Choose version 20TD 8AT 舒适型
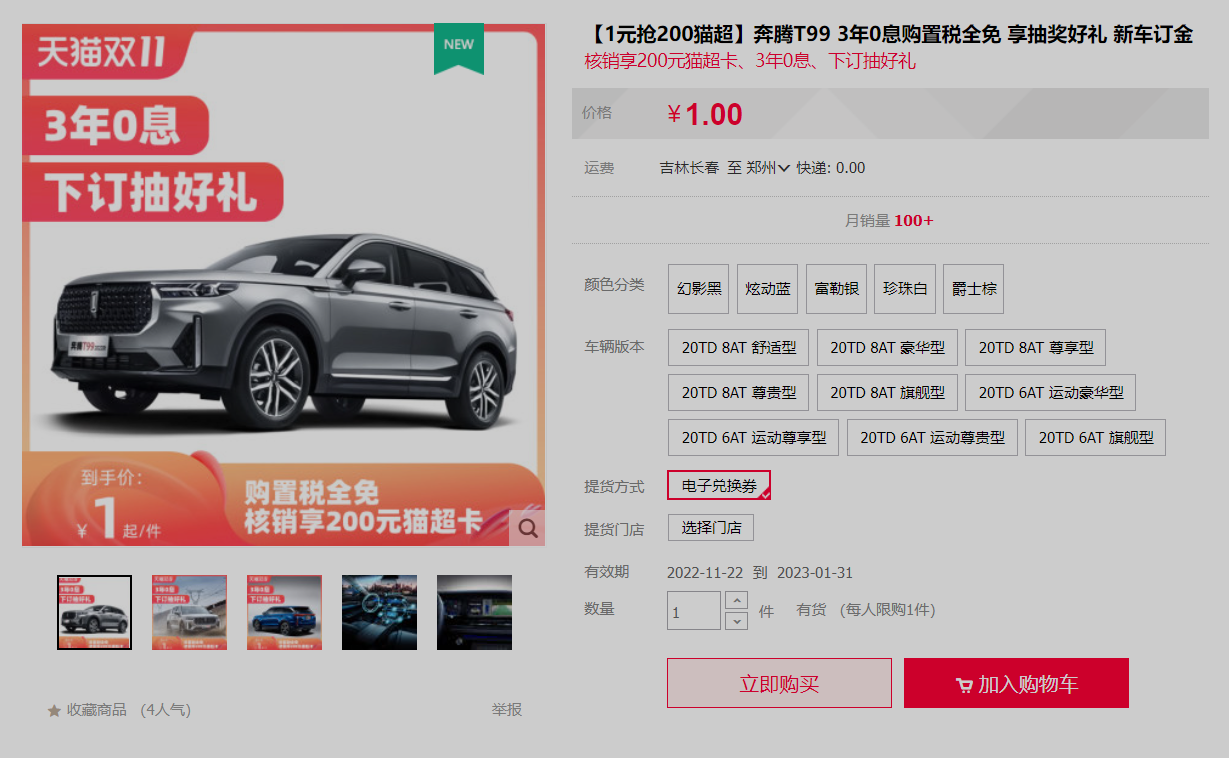Image resolution: width=1229 pixels, height=758 pixels. 739,348
